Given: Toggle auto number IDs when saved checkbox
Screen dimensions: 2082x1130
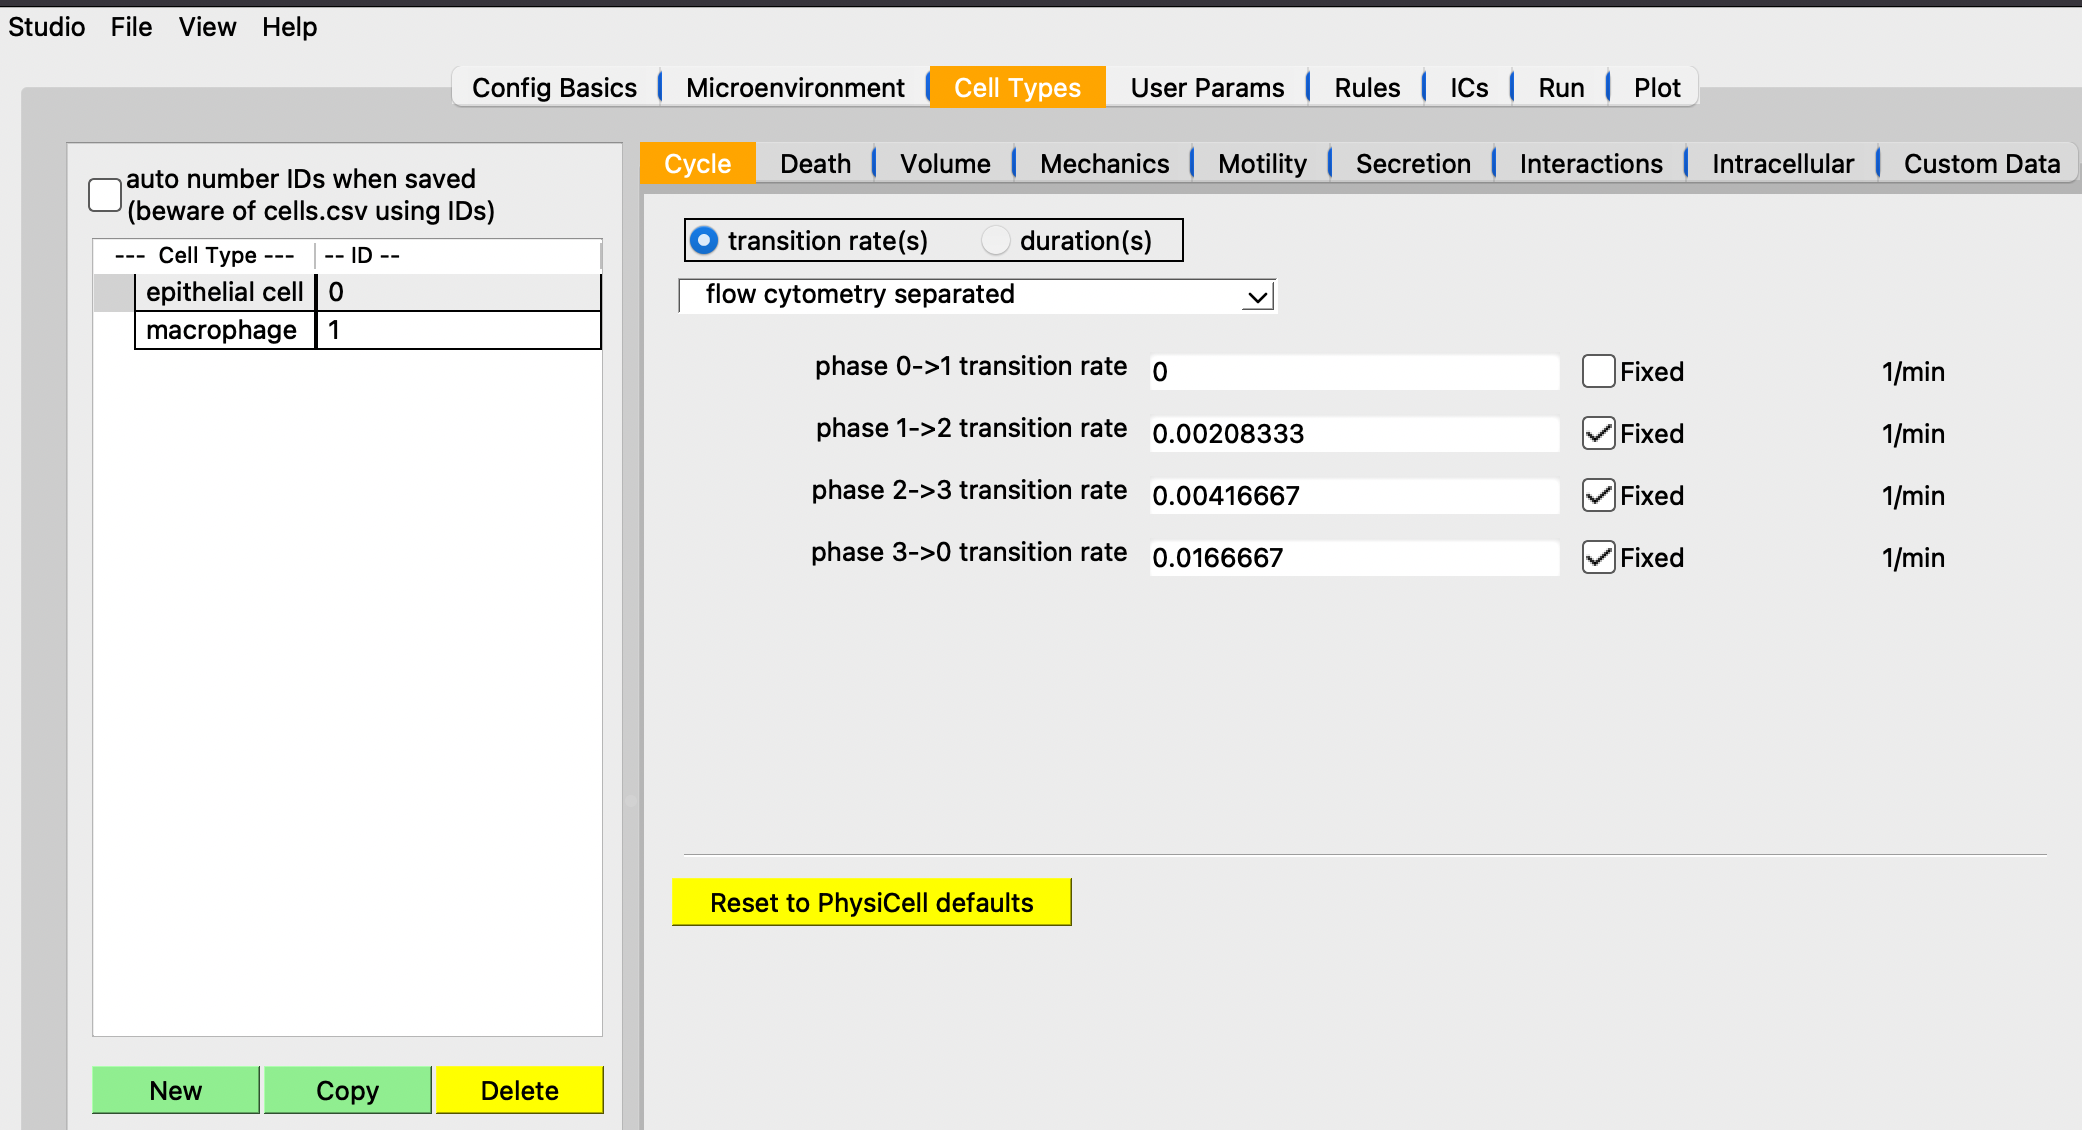Looking at the screenshot, I should pyautogui.click(x=105, y=195).
